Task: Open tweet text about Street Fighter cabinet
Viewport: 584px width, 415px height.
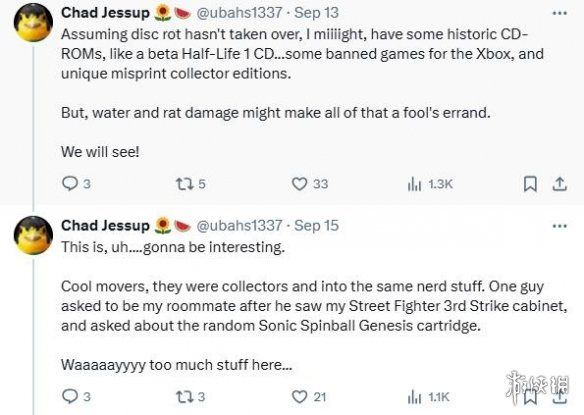Action: pos(314,305)
